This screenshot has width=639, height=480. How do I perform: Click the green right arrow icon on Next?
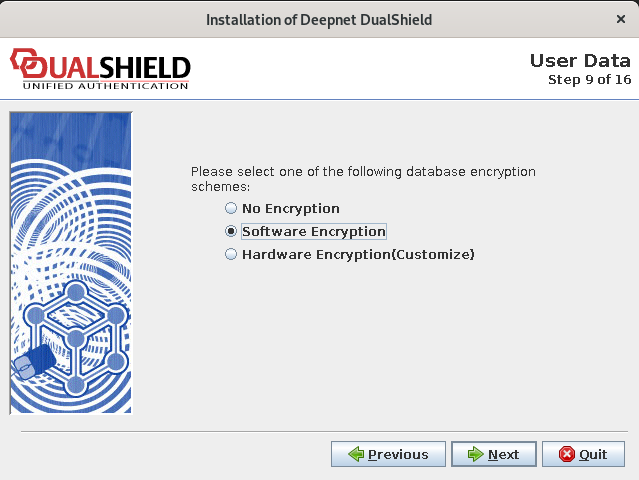[475, 454]
